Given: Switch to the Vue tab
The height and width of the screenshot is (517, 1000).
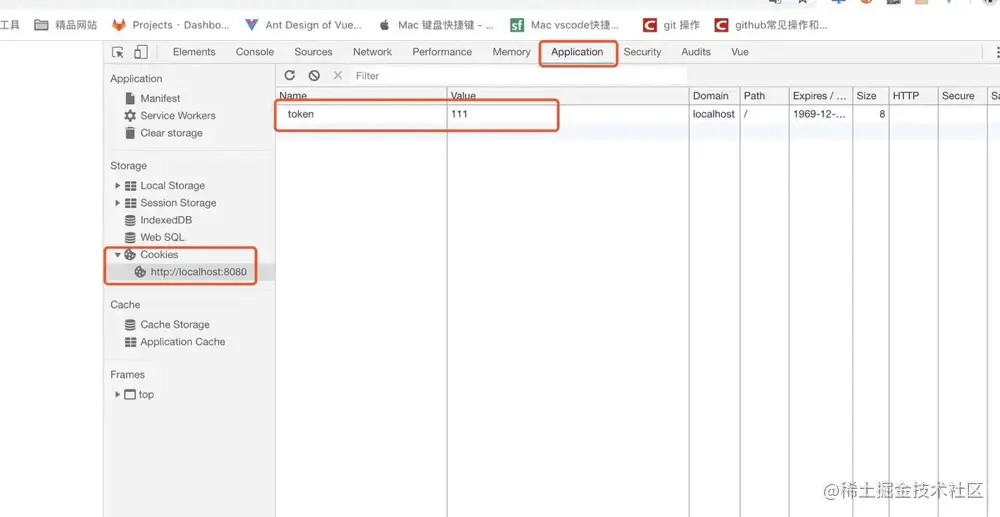Looking at the screenshot, I should click(740, 52).
